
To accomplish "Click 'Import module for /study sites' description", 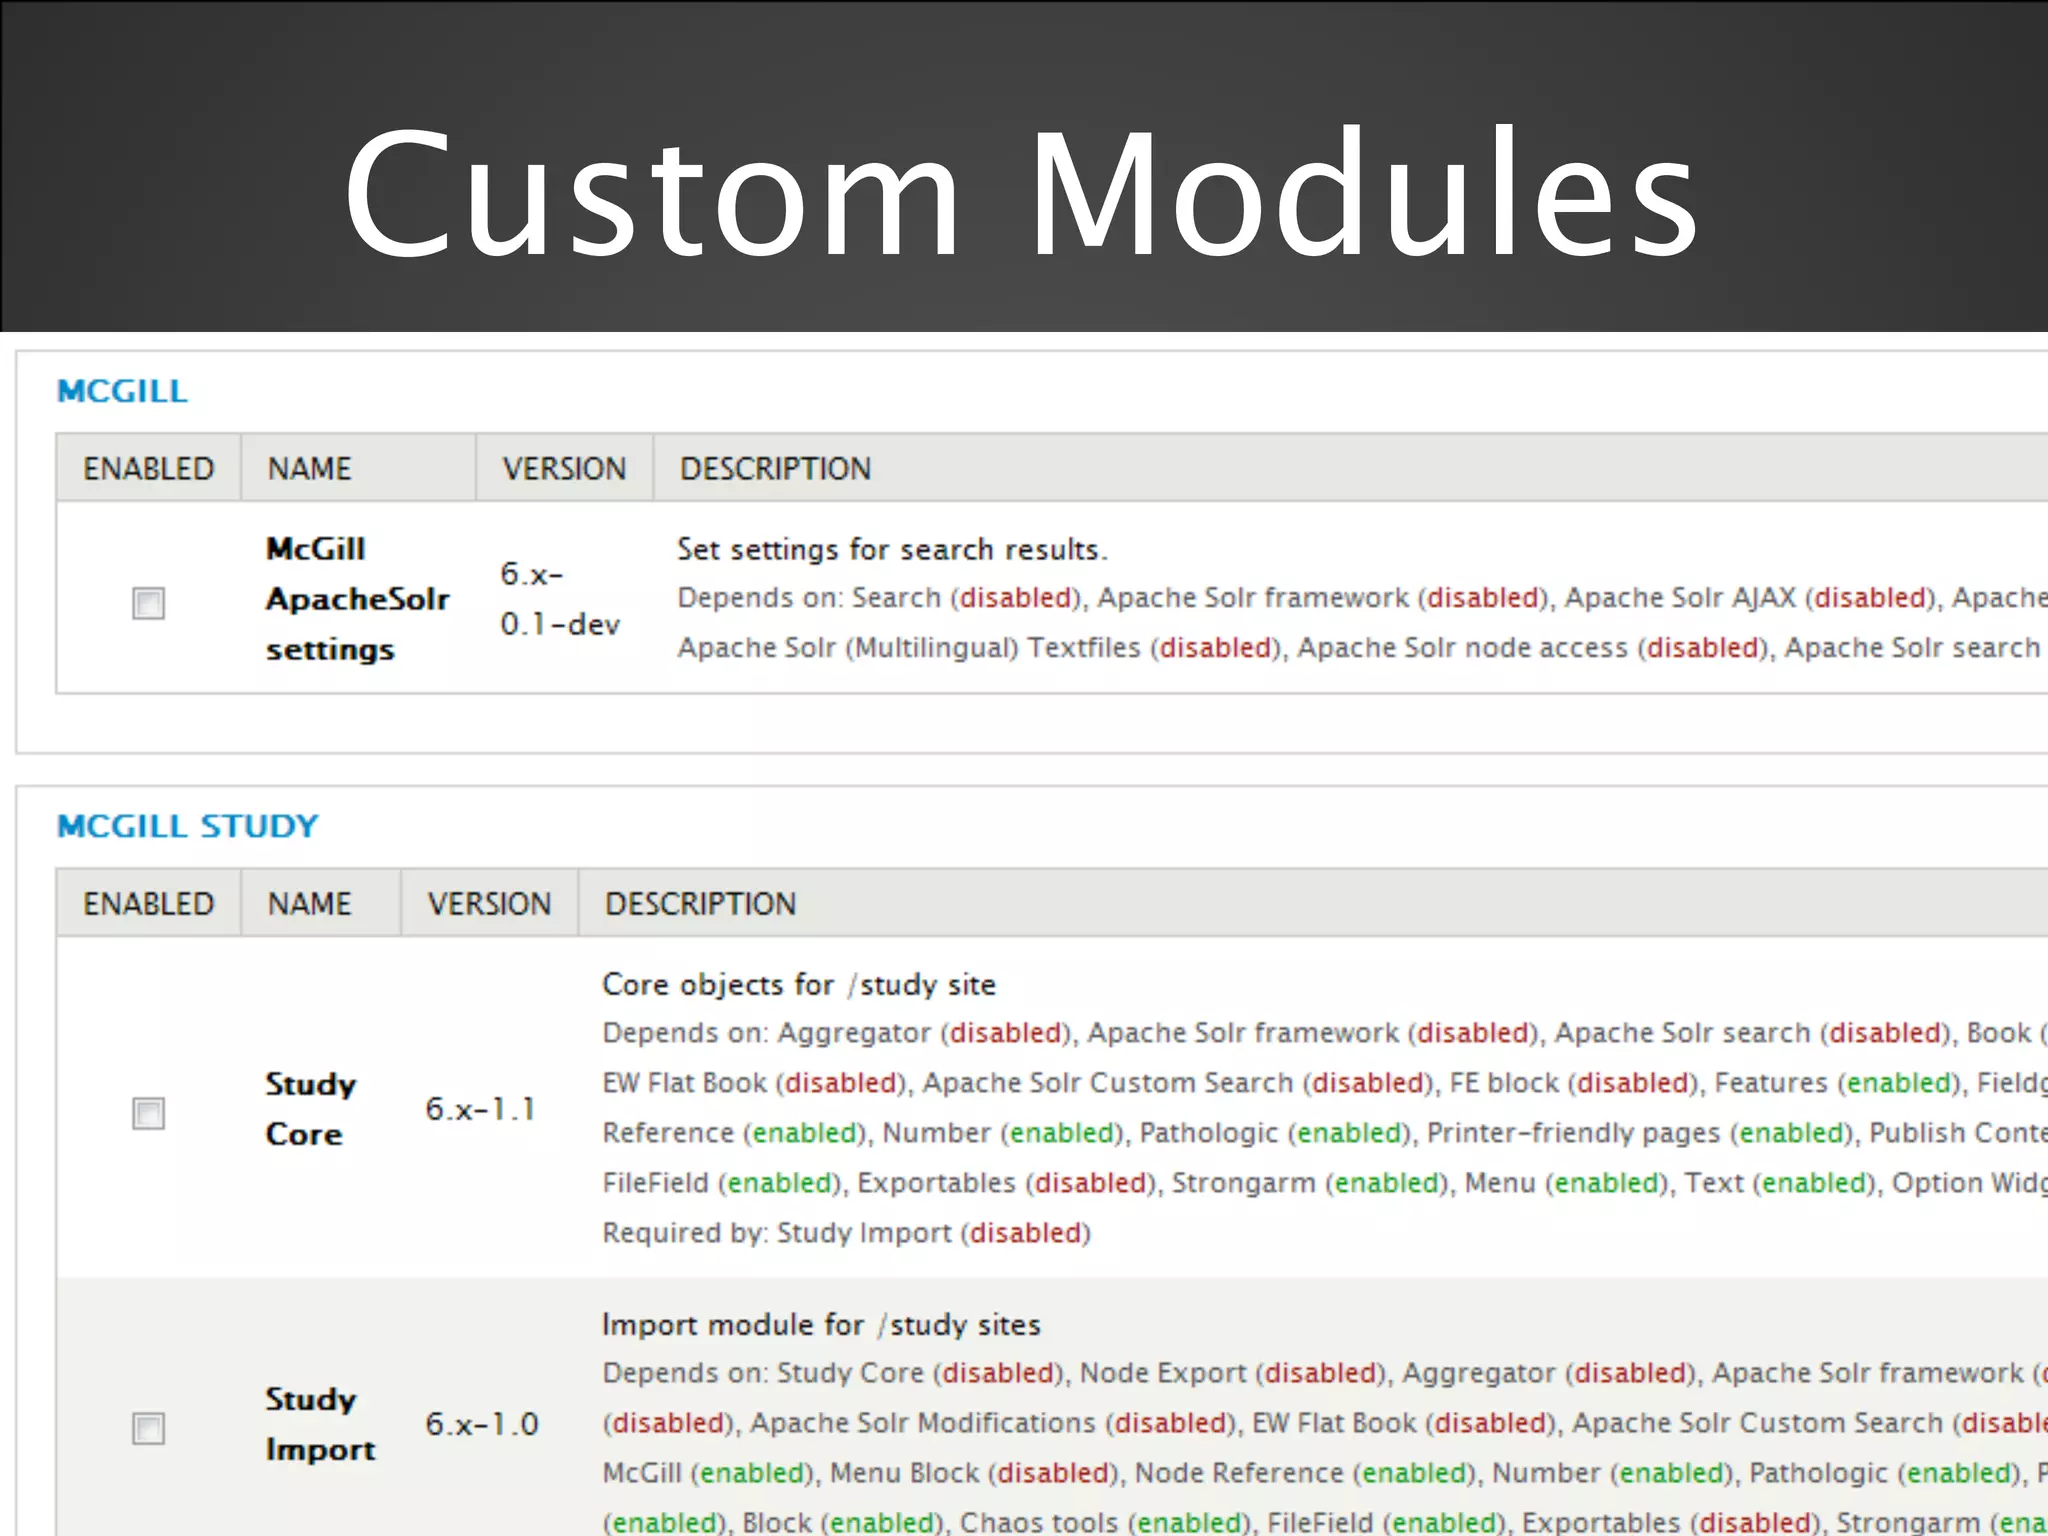I will point(821,1324).
